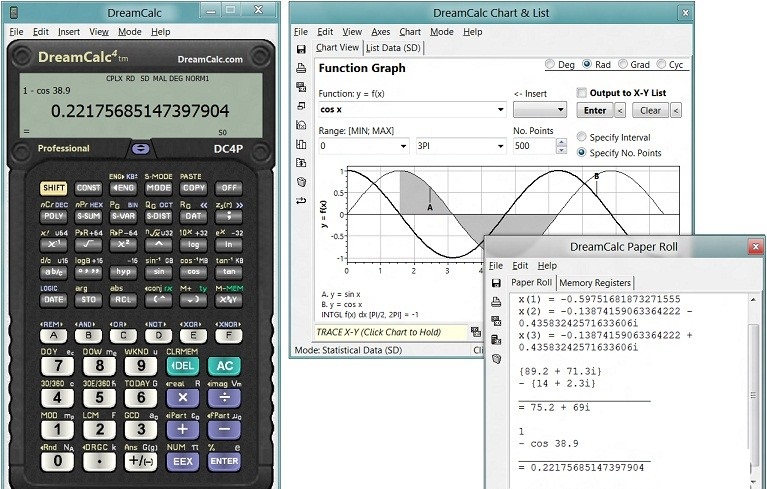
Task: Select the Cyc angle mode radio
Action: (661, 64)
